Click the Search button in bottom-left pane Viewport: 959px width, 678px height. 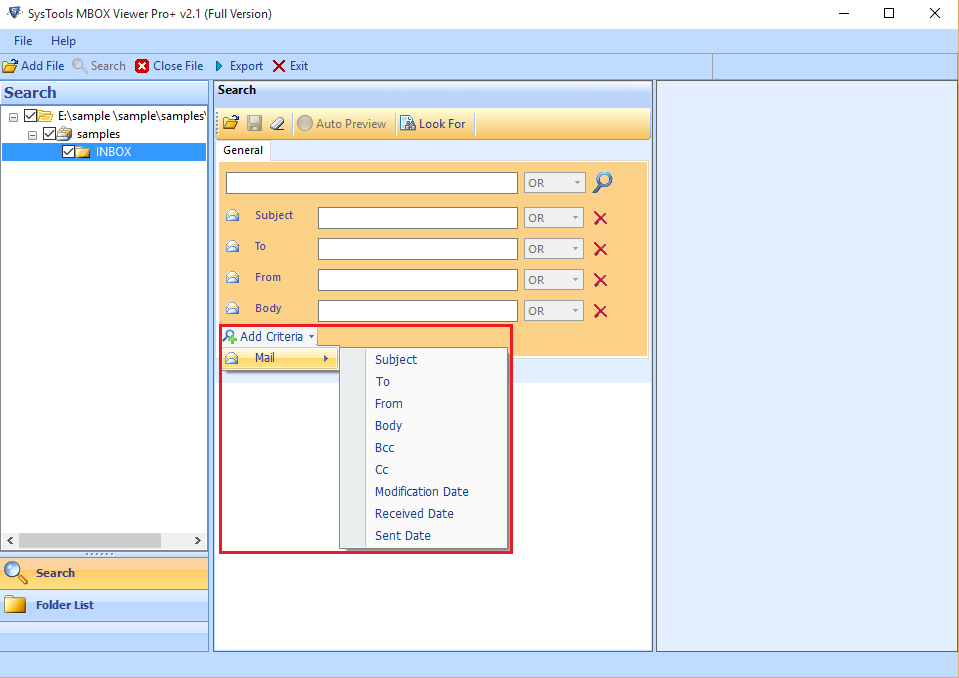pos(104,573)
